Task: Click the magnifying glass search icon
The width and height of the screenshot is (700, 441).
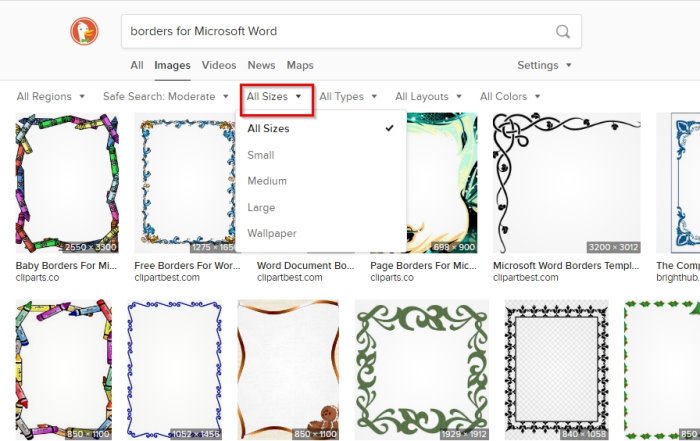Action: [x=563, y=32]
